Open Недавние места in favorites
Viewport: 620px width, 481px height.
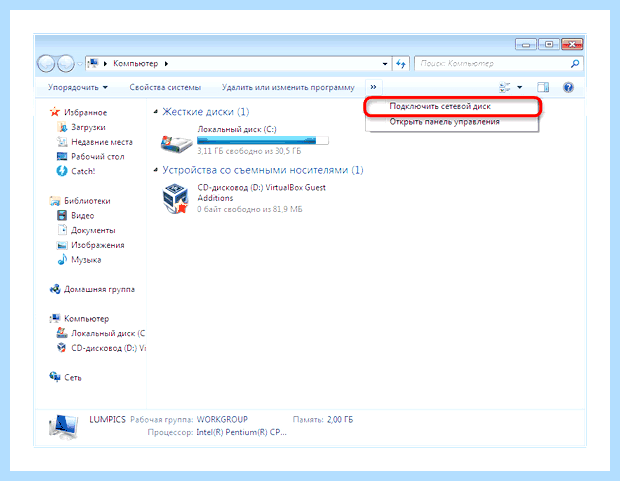102,142
